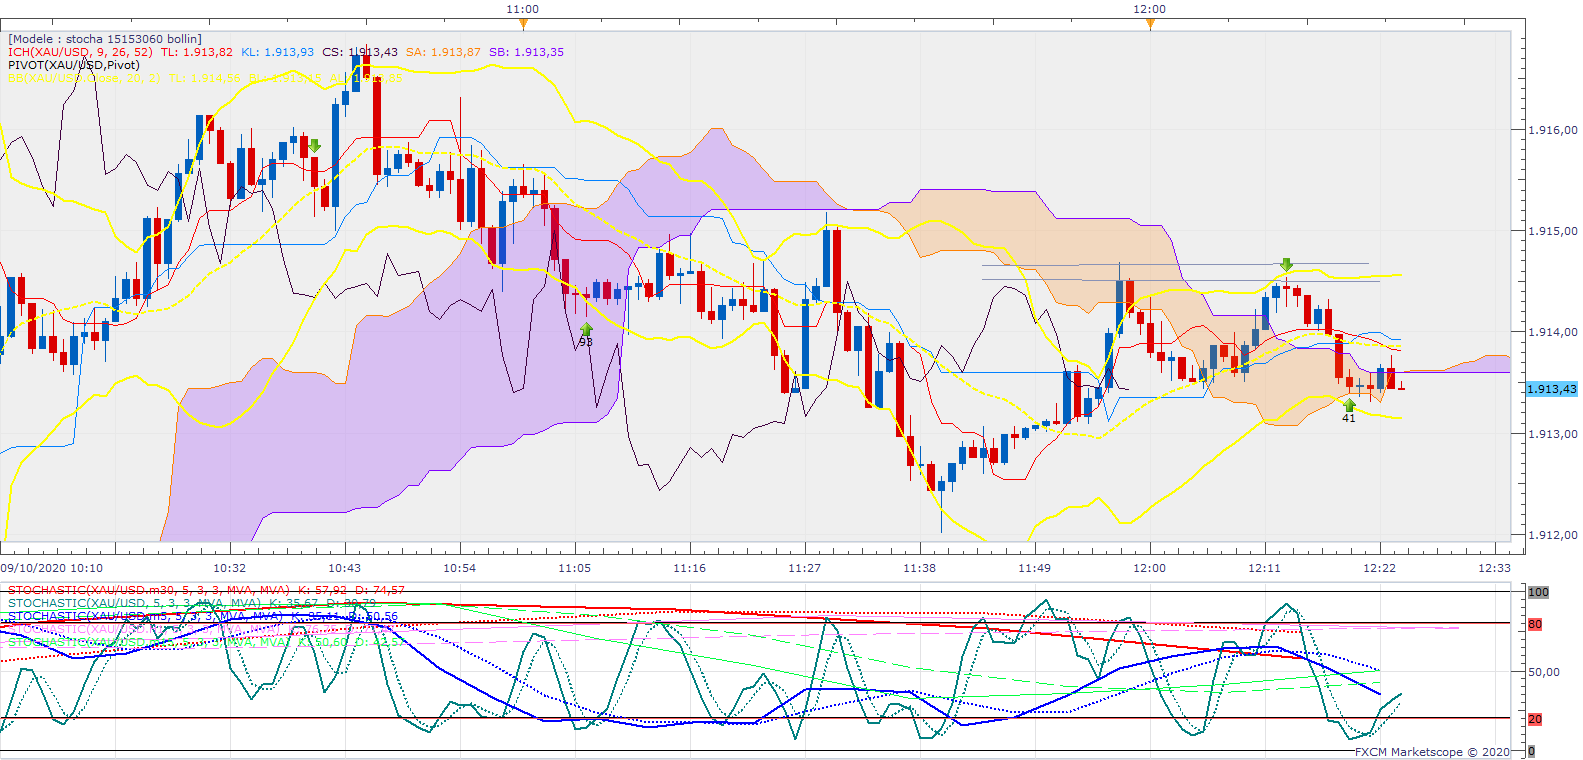The width and height of the screenshot is (1583, 760).
Task: Click the 11:00 label above the chart
Action: (x=522, y=9)
